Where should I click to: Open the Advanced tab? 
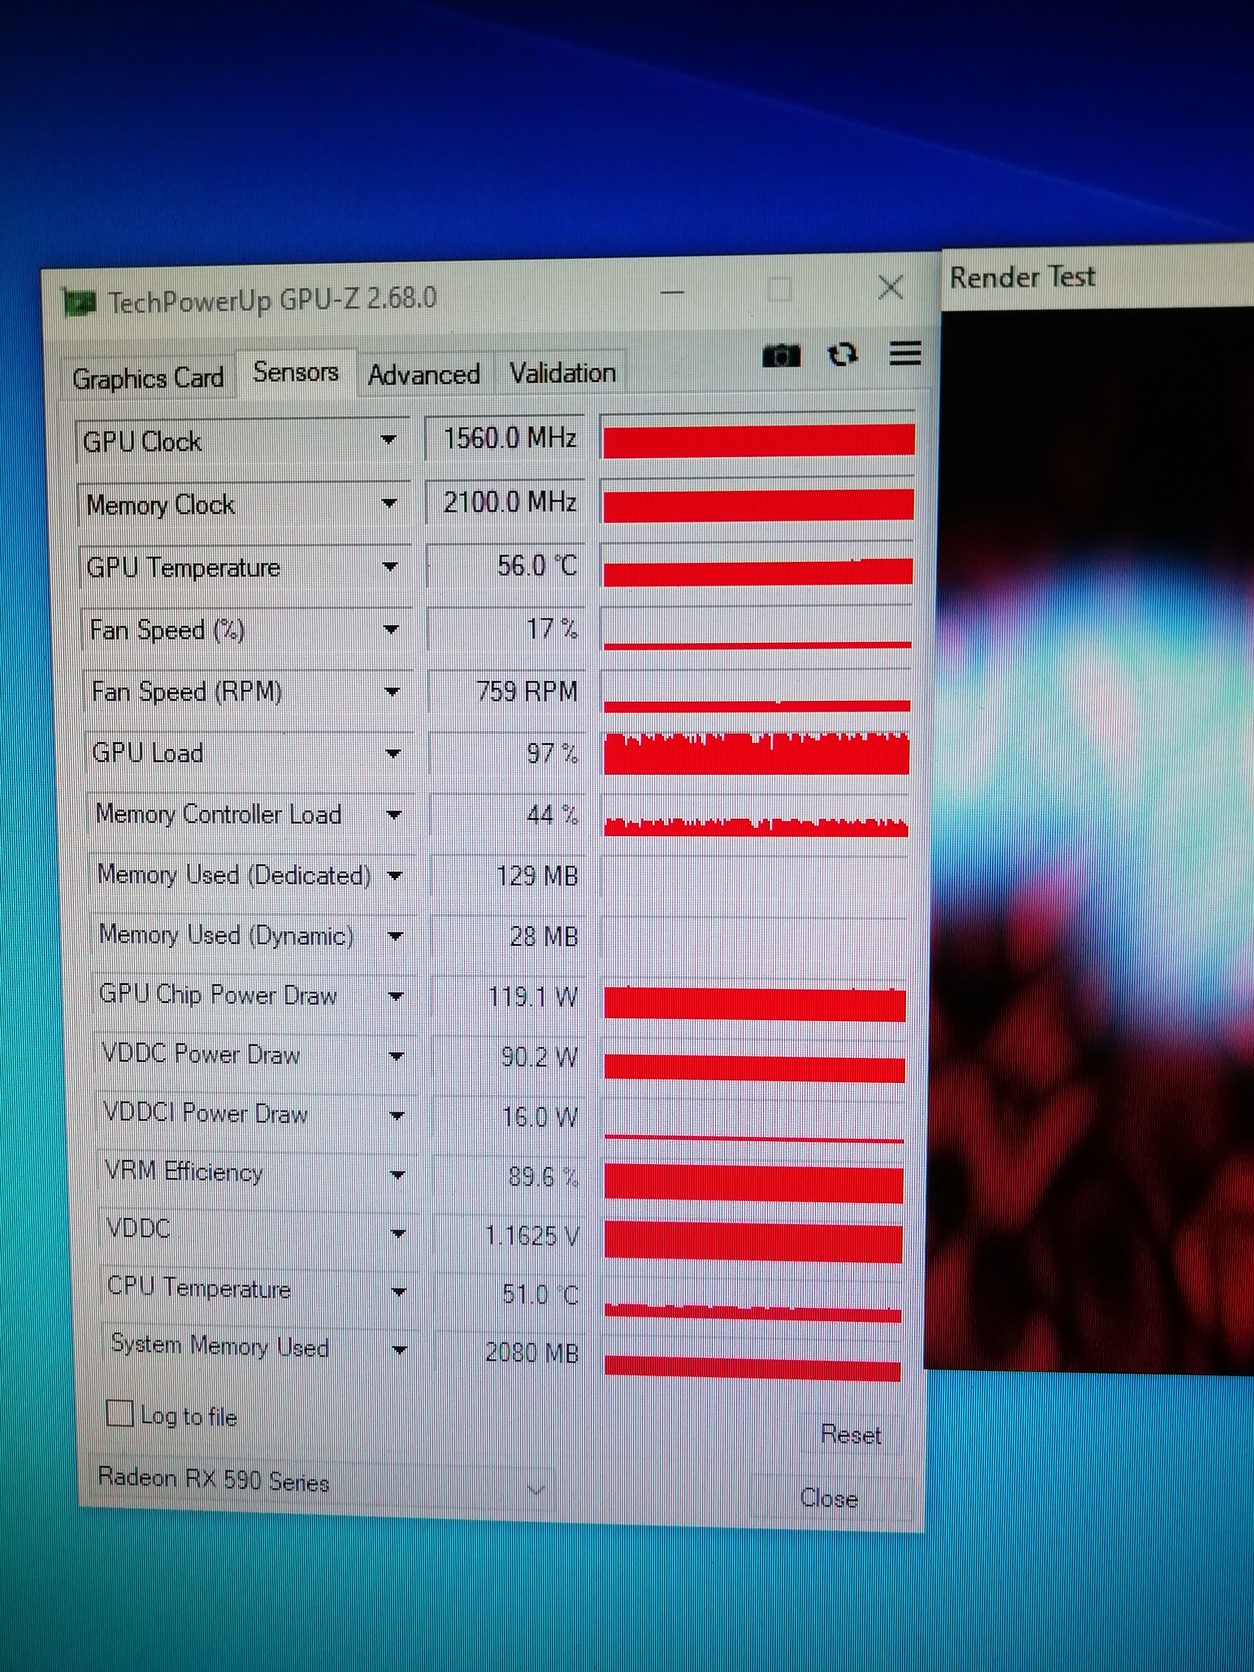pos(424,374)
